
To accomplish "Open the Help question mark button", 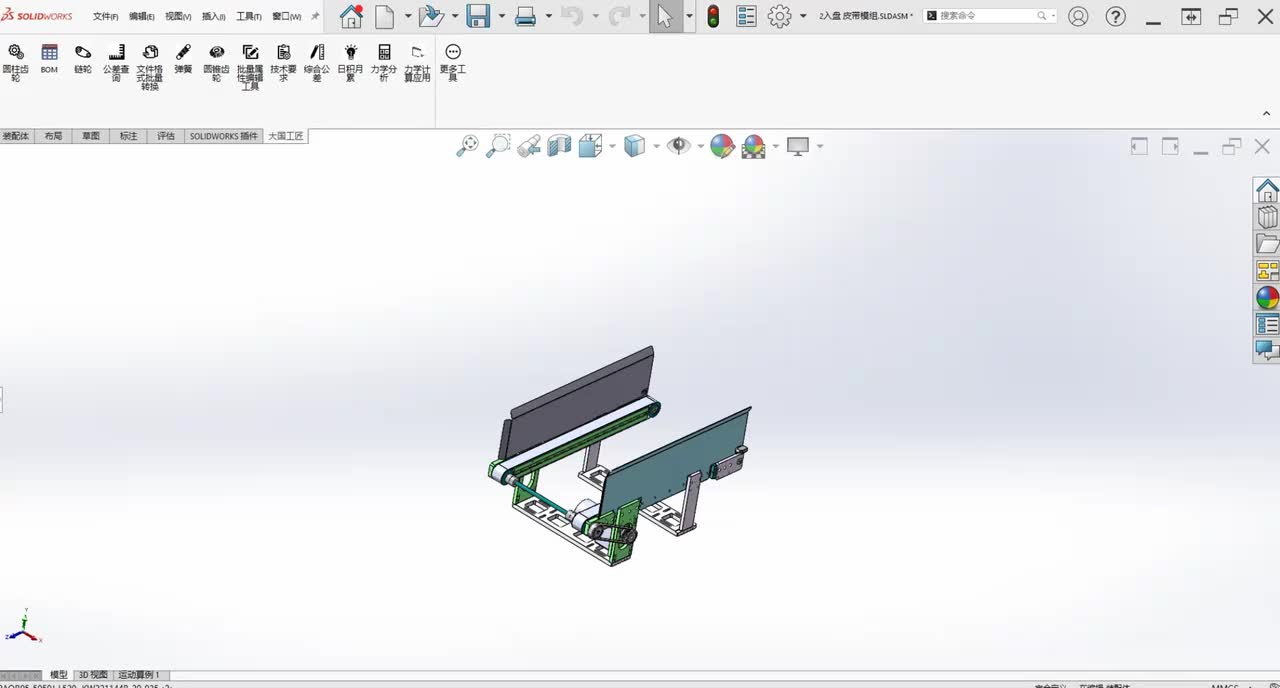I will (1115, 16).
